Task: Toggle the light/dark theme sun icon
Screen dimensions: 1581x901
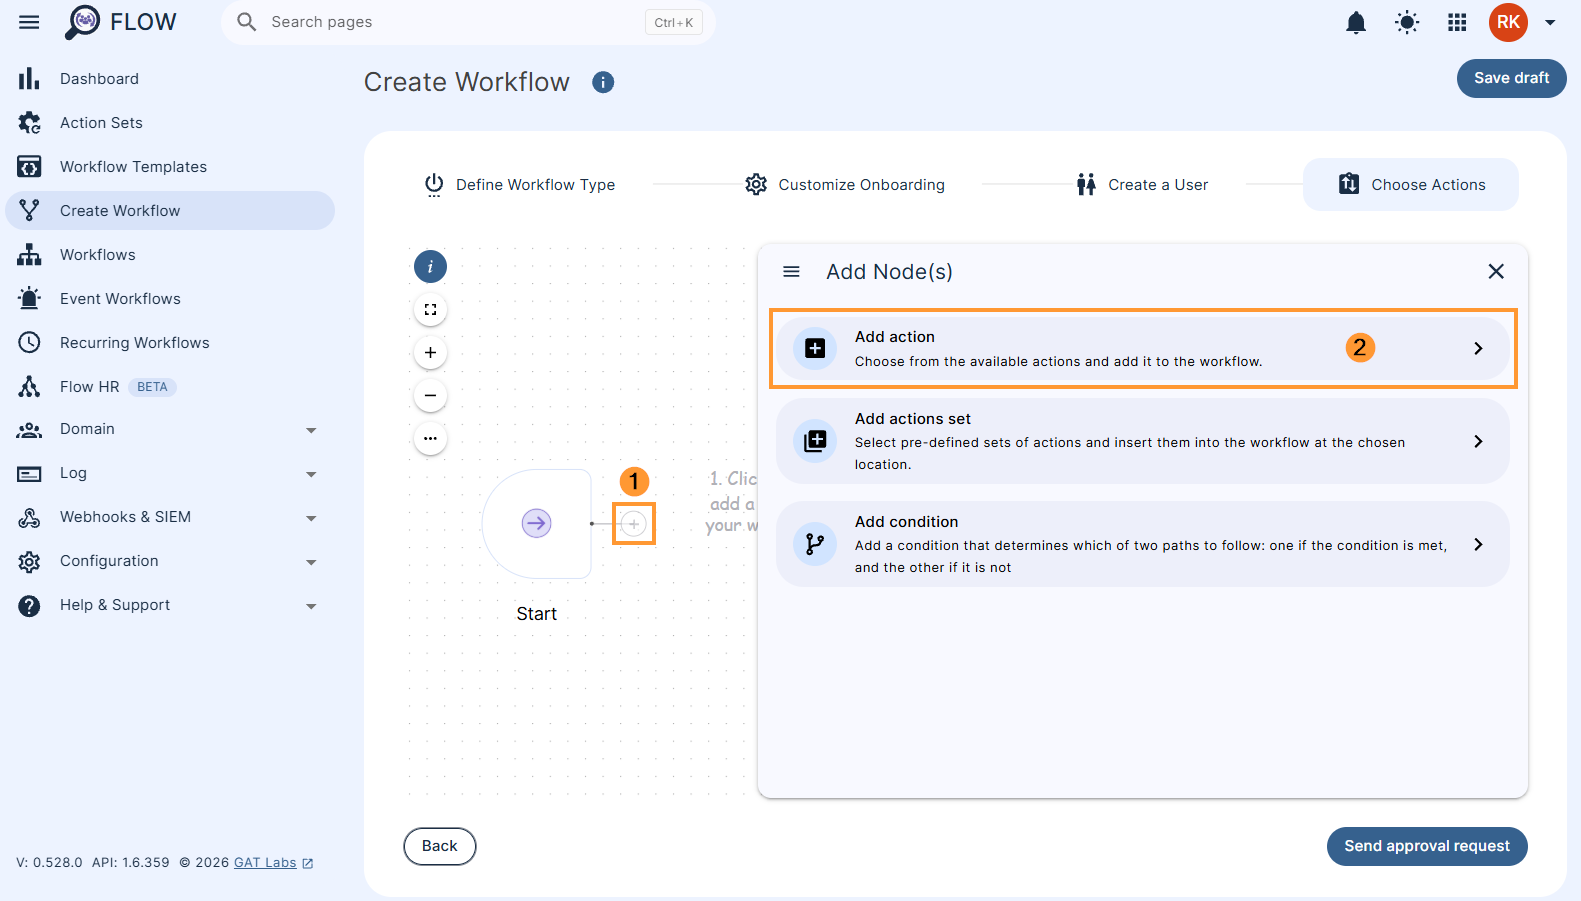Action: (x=1407, y=22)
